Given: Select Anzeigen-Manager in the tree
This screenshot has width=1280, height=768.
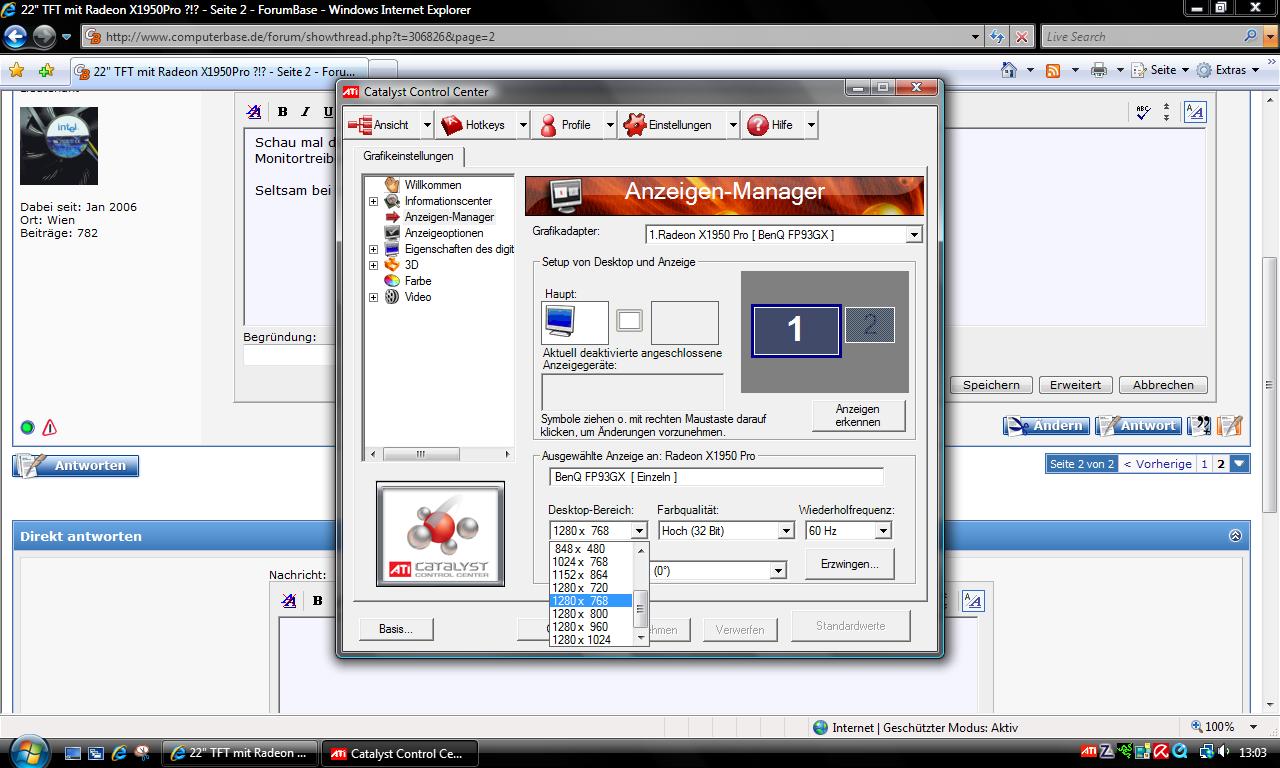Looking at the screenshot, I should [x=449, y=217].
